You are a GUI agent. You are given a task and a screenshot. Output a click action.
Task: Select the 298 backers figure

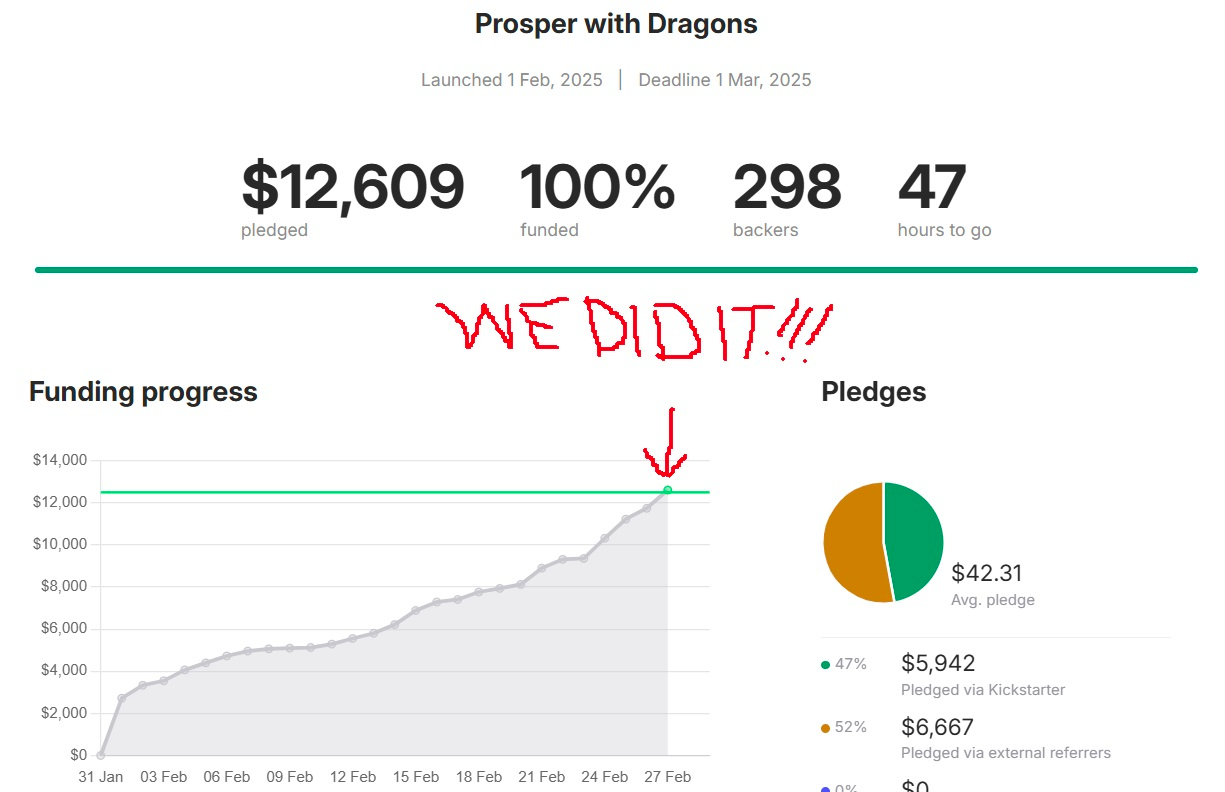click(x=787, y=188)
